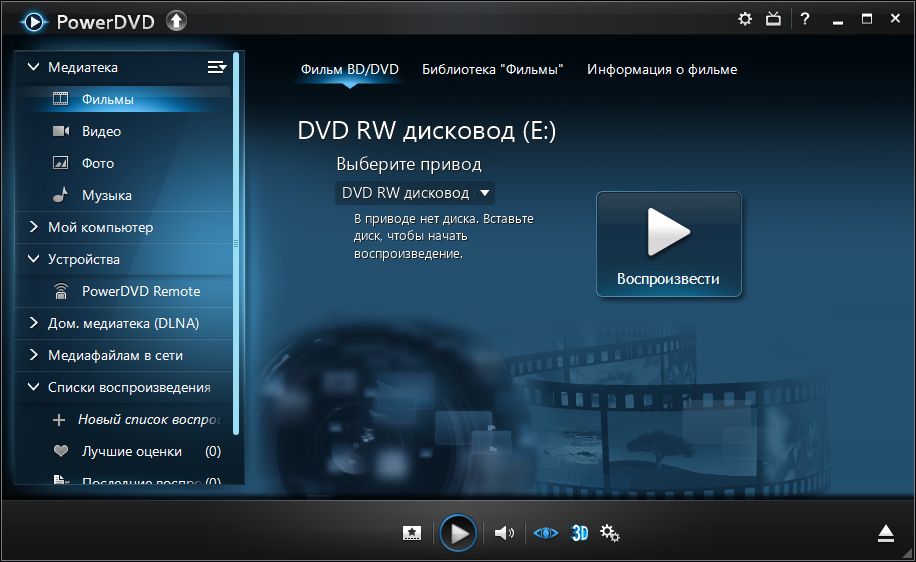Click the Видео camera icon
916x562 pixels.
tap(61, 131)
